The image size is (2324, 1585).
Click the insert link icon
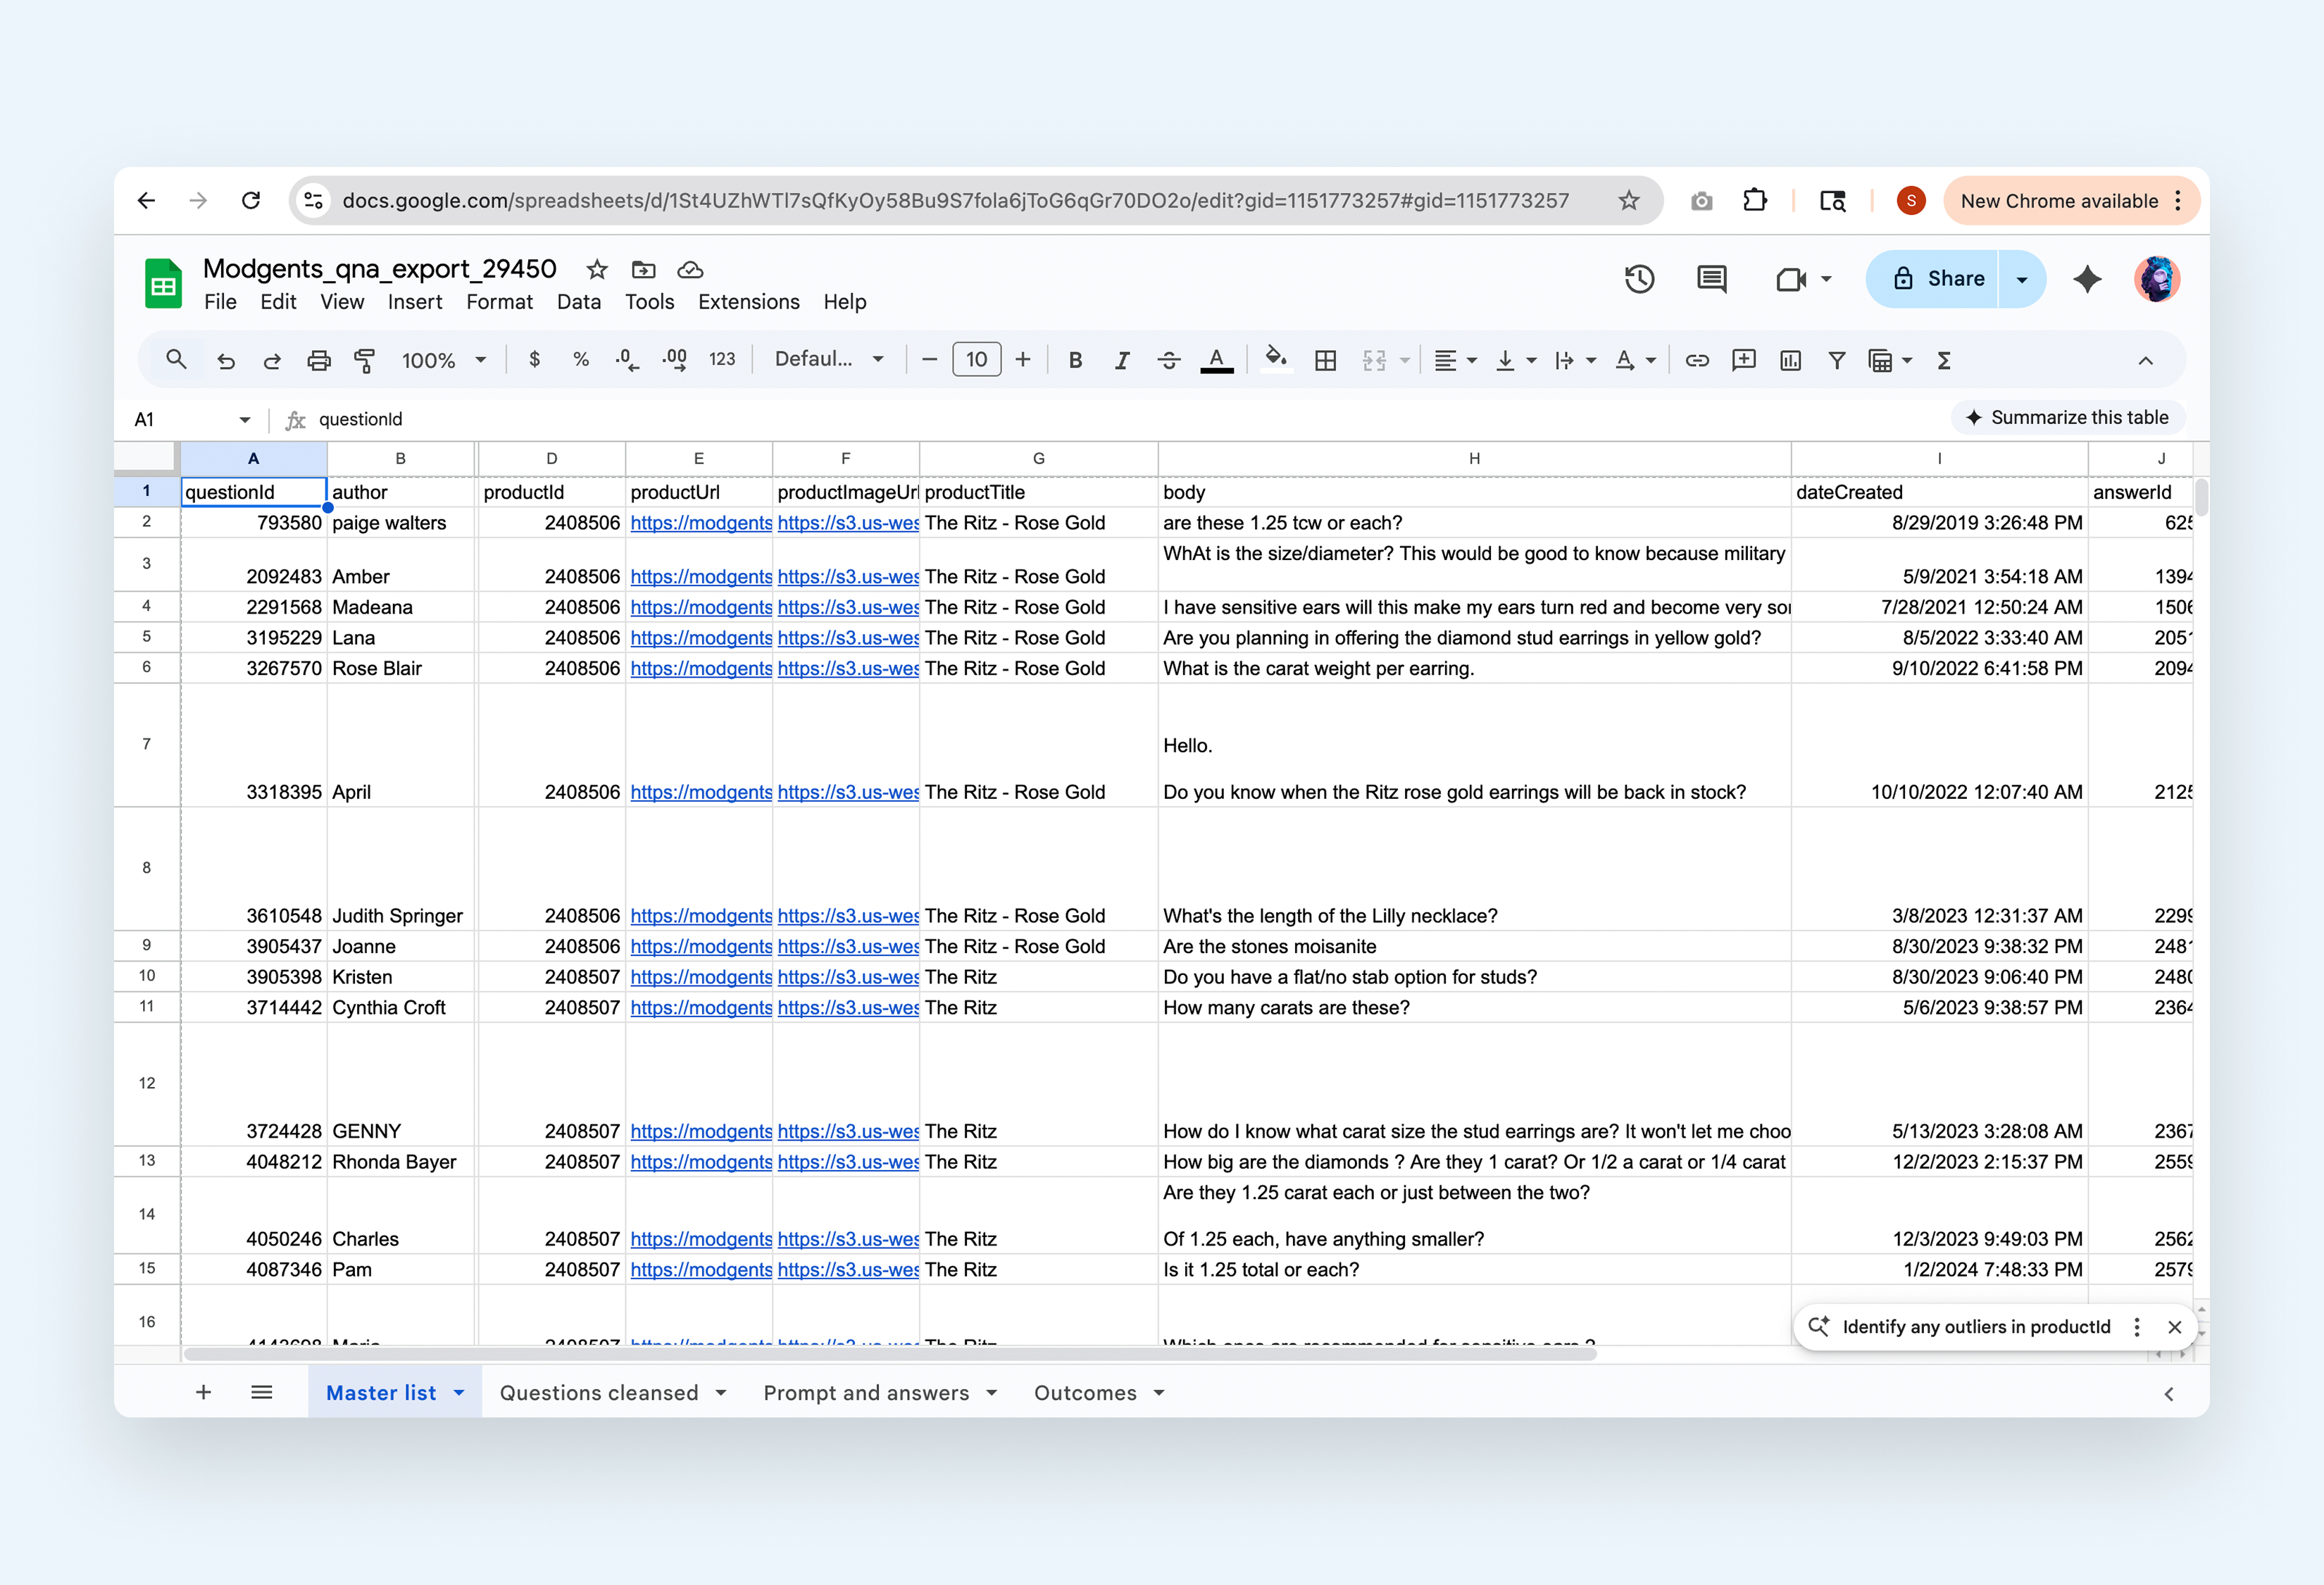(x=1697, y=360)
